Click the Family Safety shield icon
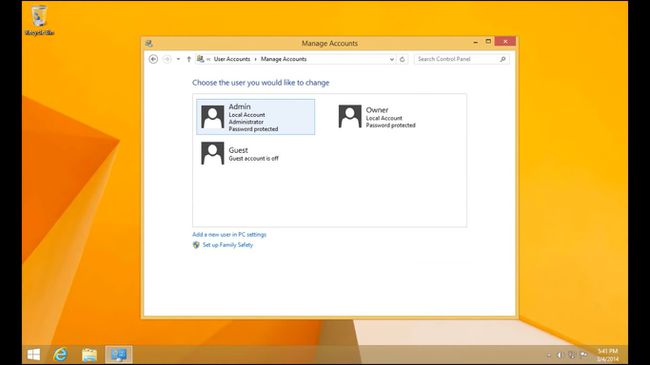 (196, 245)
